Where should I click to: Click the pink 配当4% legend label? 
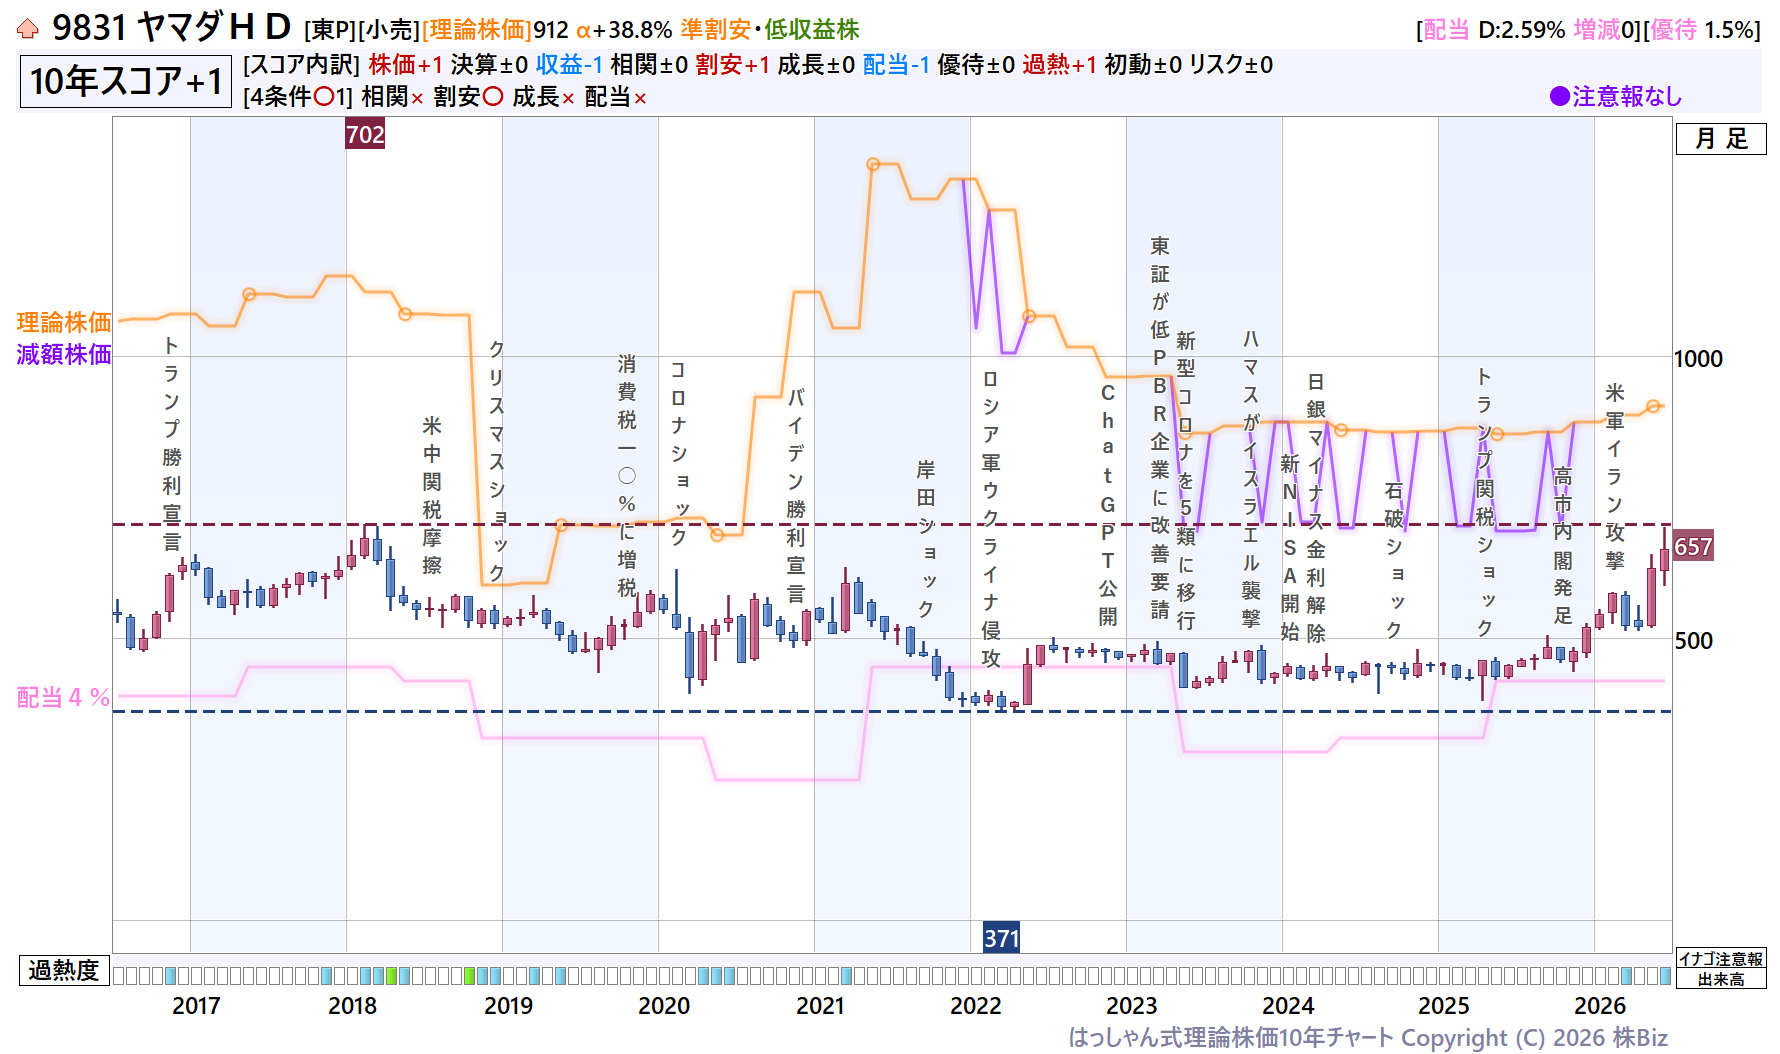coord(63,697)
